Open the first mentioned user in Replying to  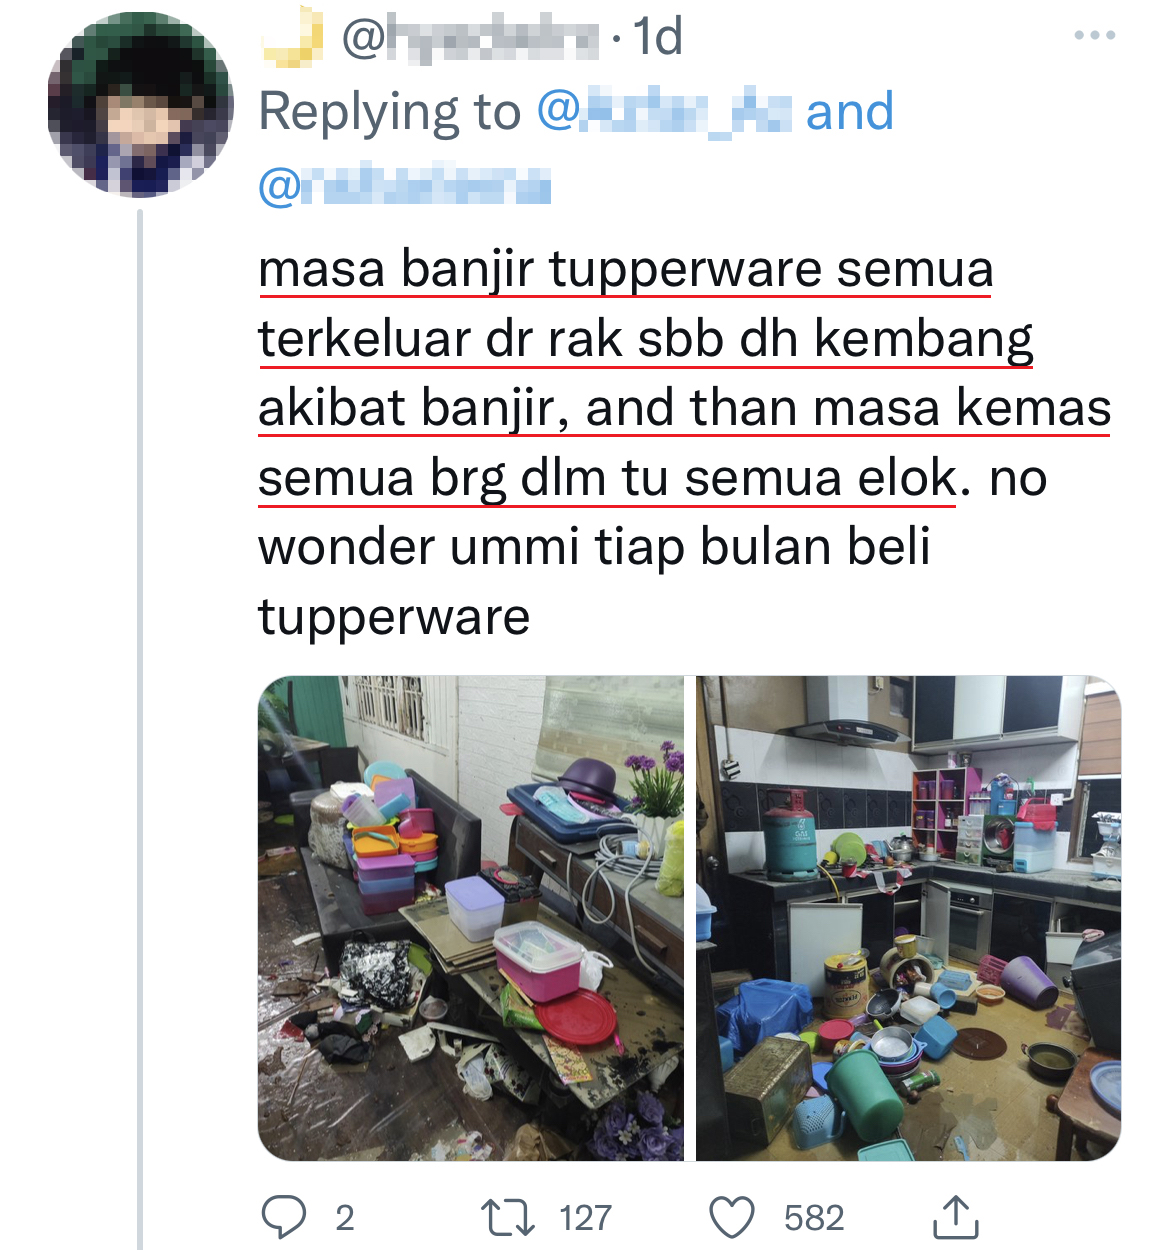[x=664, y=111]
